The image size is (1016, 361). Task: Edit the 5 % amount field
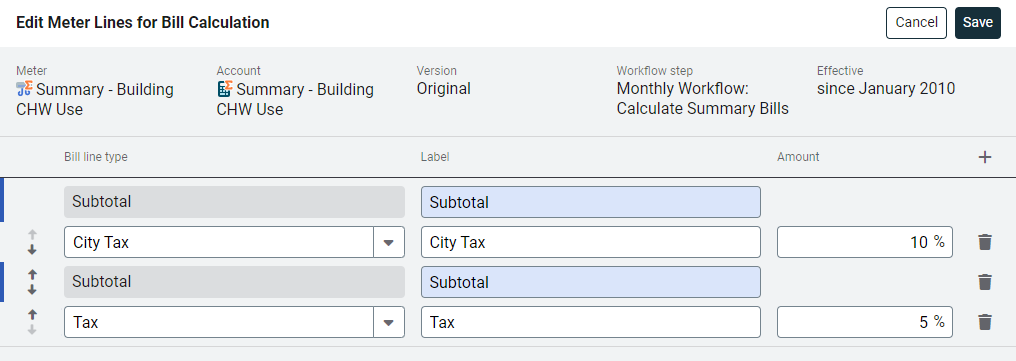[x=864, y=322]
